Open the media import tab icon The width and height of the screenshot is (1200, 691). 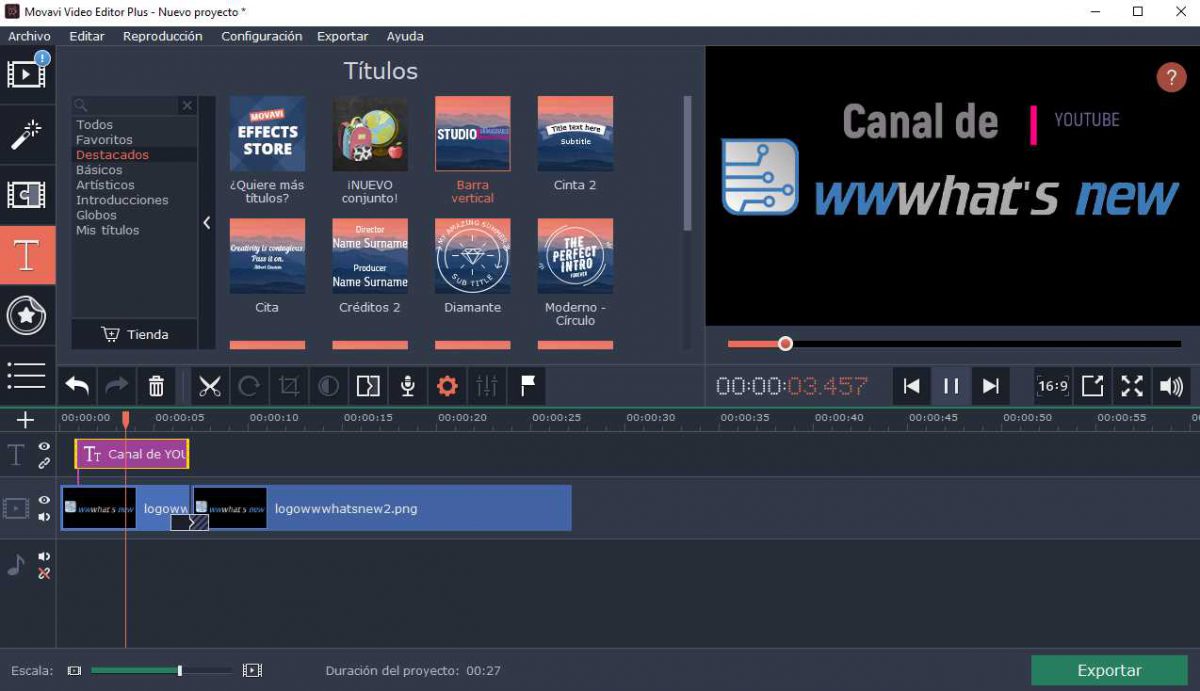pos(27,73)
